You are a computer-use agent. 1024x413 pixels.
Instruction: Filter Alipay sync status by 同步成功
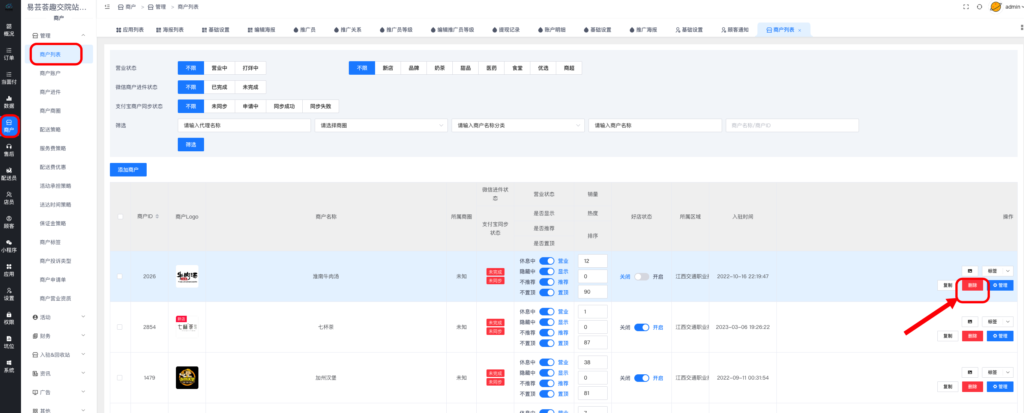284,106
